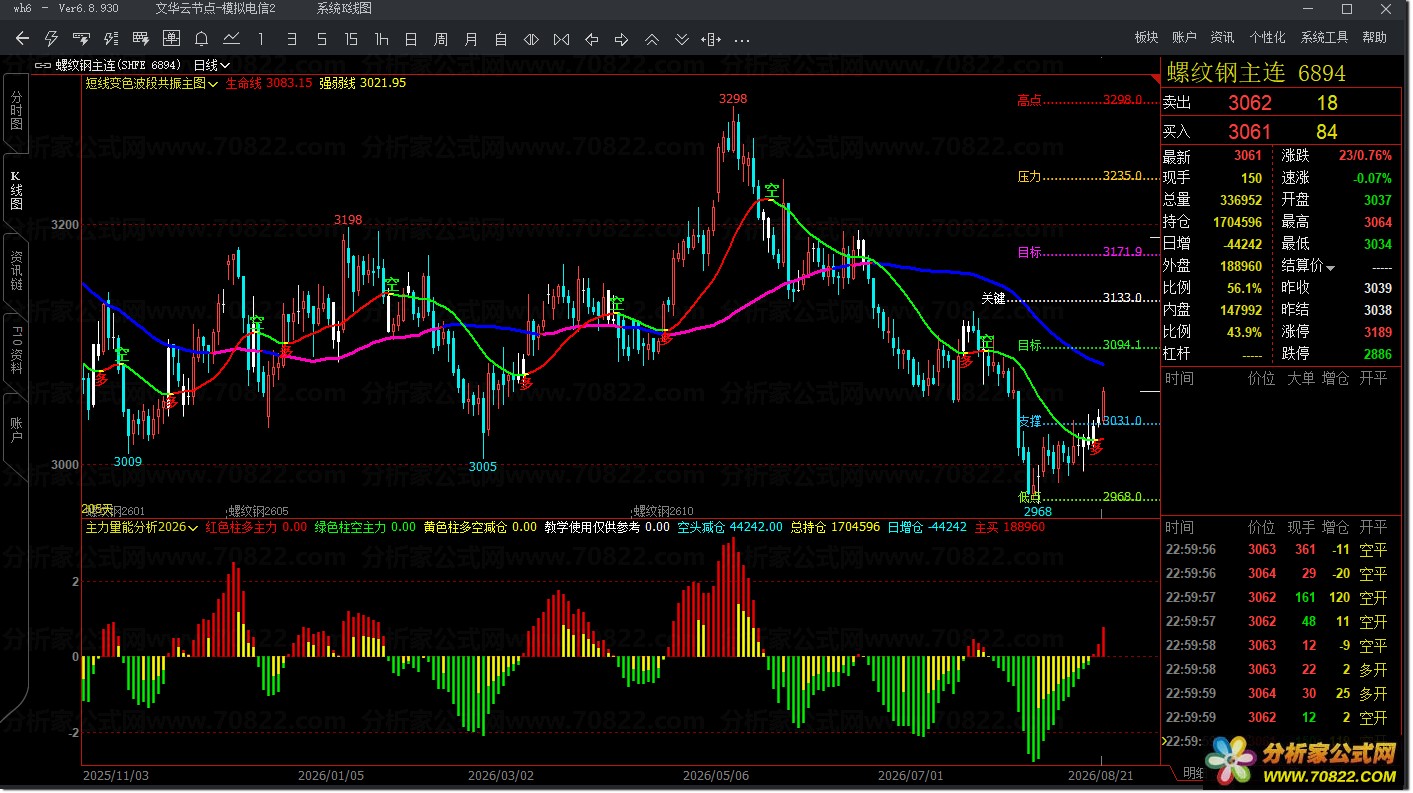
Task: Select the 1-minute period button
Action: coord(261,39)
